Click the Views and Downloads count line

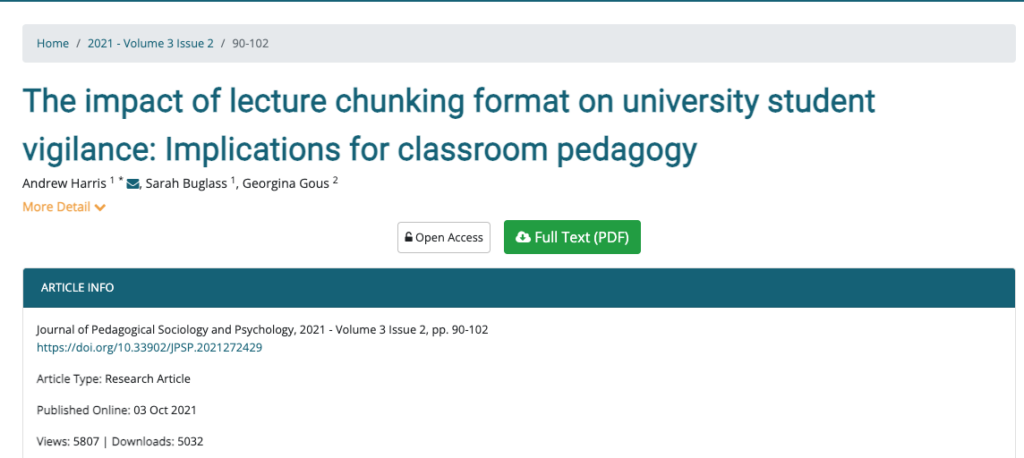coord(120,441)
